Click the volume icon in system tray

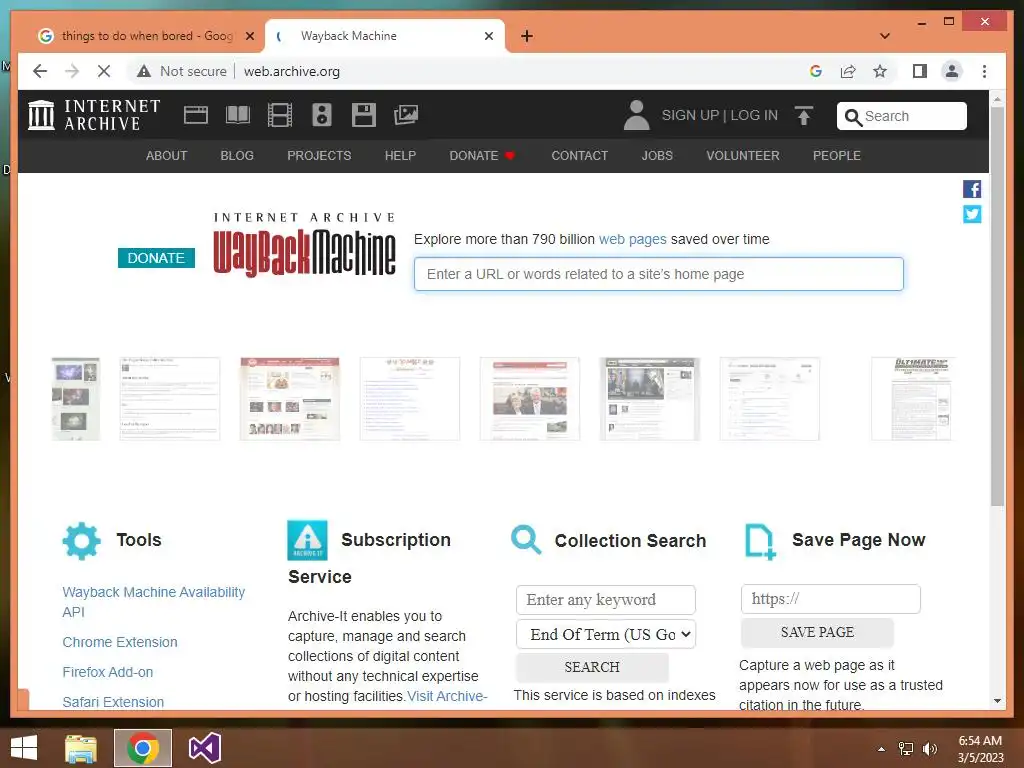click(929, 749)
